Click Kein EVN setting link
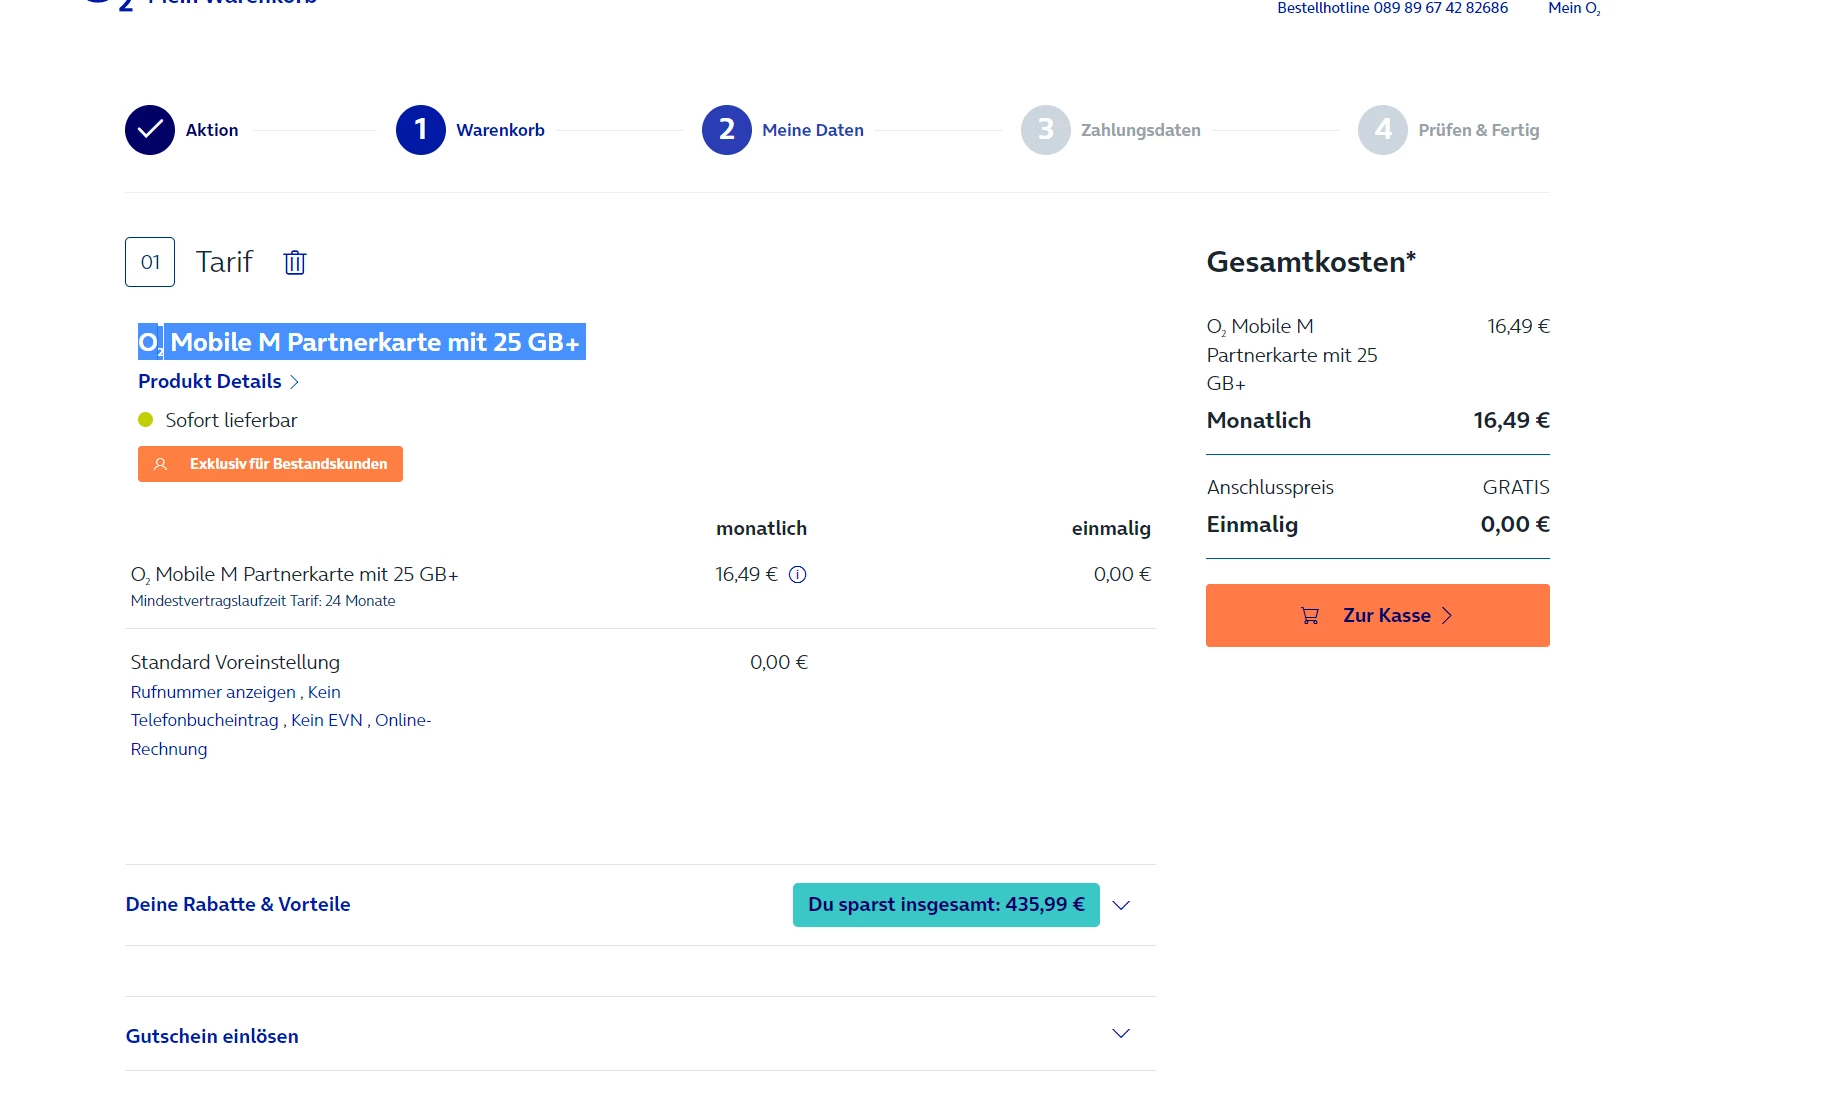This screenshot has height=1105, width=1837. pyautogui.click(x=327, y=720)
